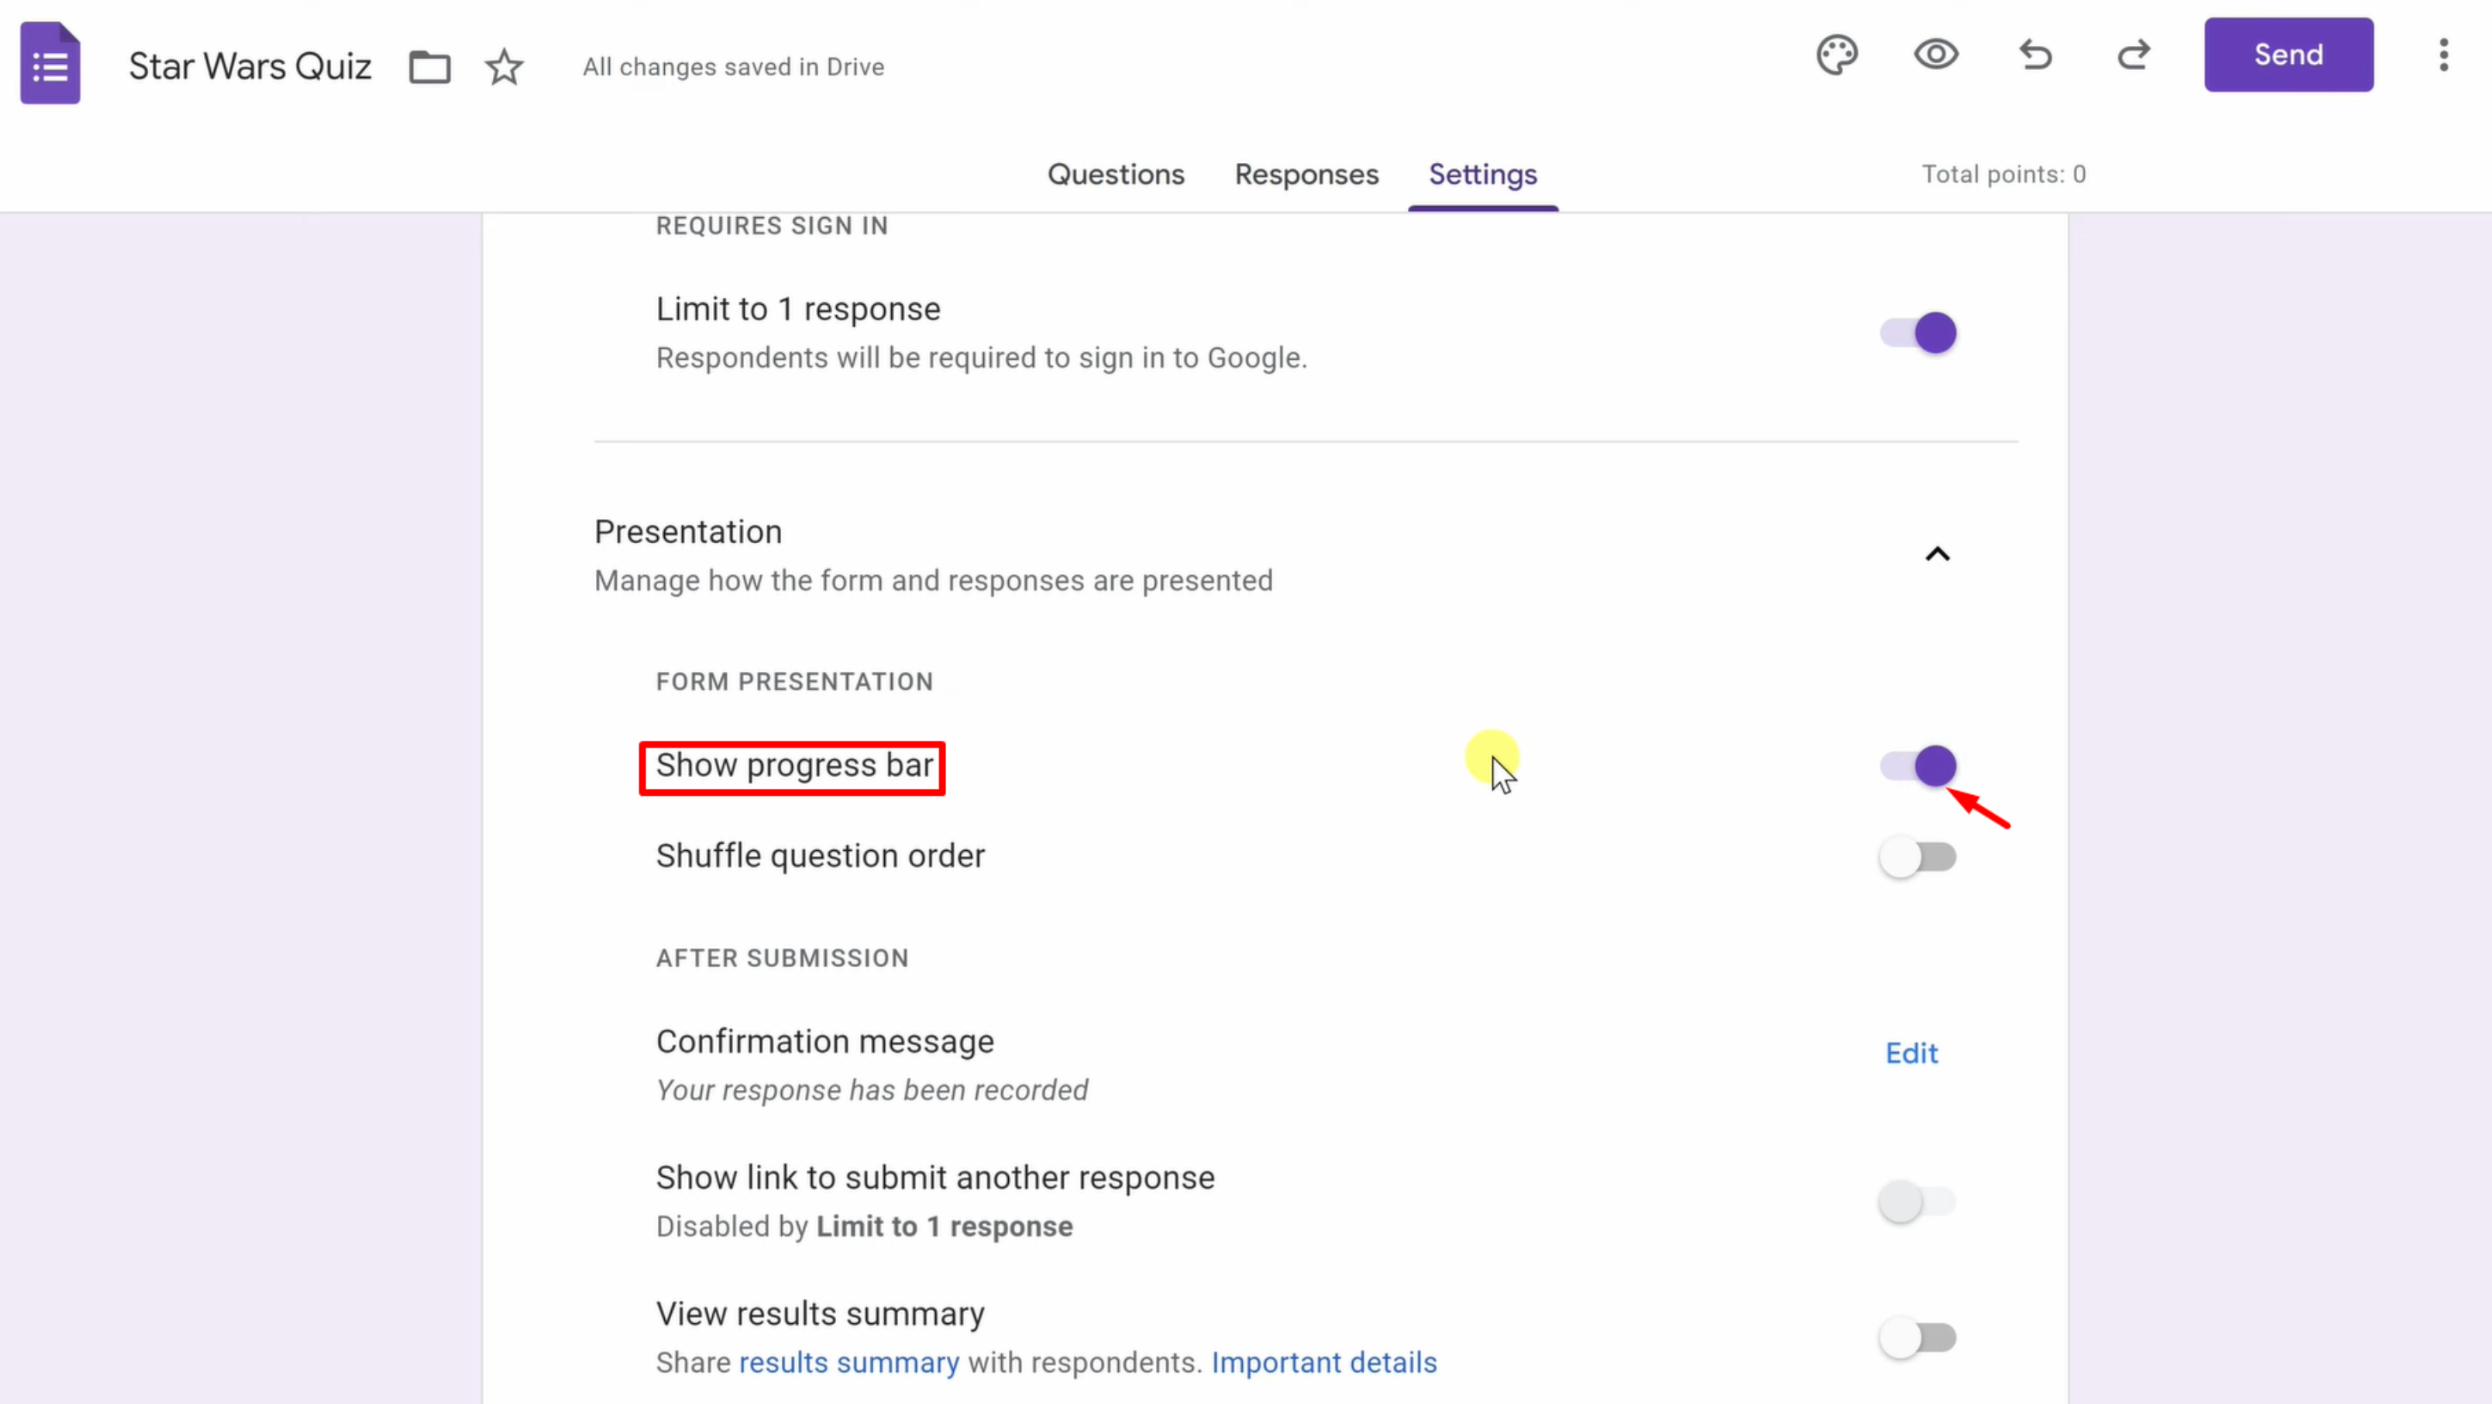This screenshot has height=1404, width=2492.
Task: Switch to the Questions tab
Action: click(x=1115, y=174)
